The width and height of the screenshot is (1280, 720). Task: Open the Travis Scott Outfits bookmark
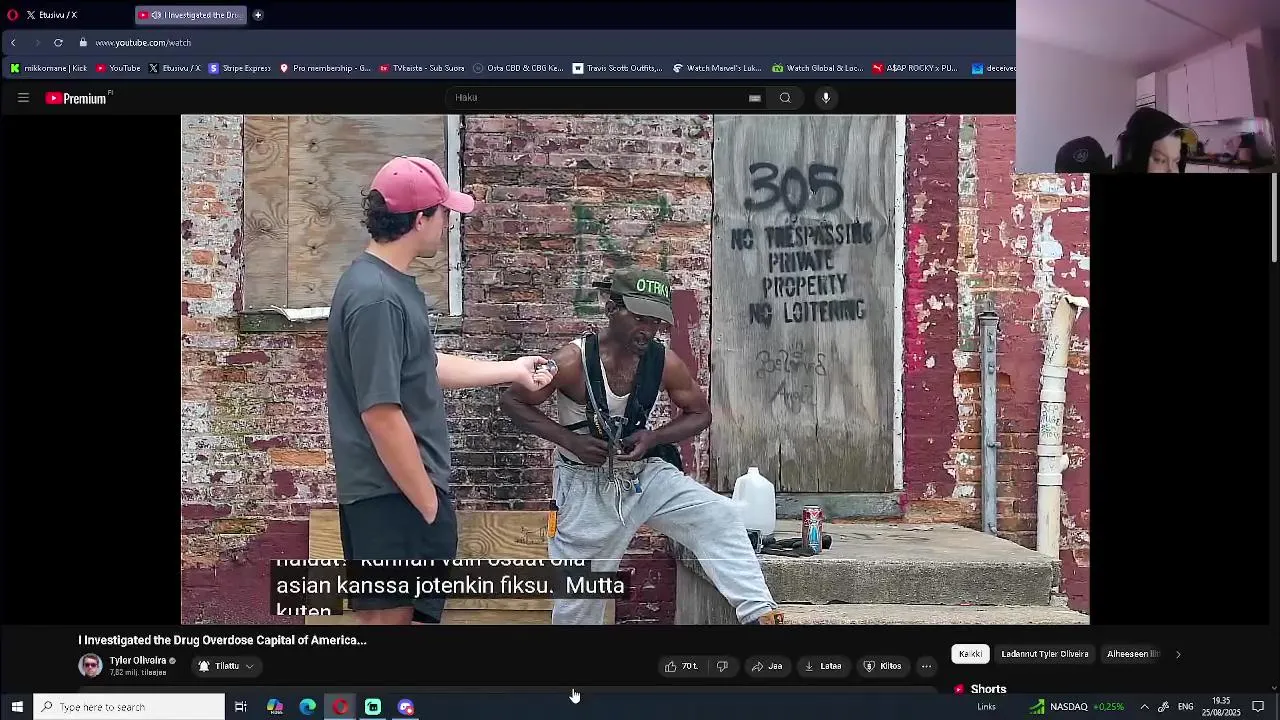pyautogui.click(x=617, y=68)
